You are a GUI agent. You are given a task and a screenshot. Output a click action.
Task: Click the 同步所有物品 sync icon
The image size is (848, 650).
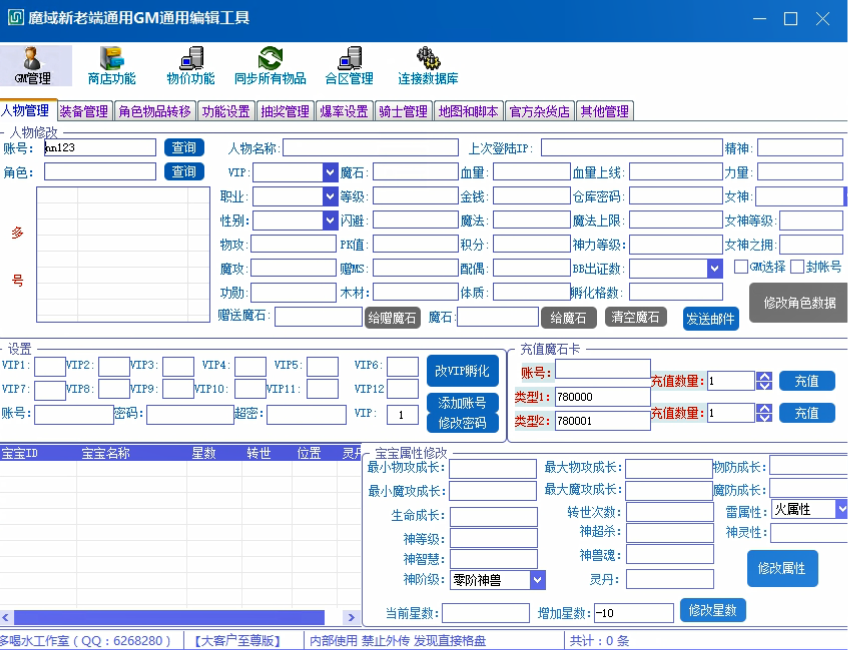(270, 65)
